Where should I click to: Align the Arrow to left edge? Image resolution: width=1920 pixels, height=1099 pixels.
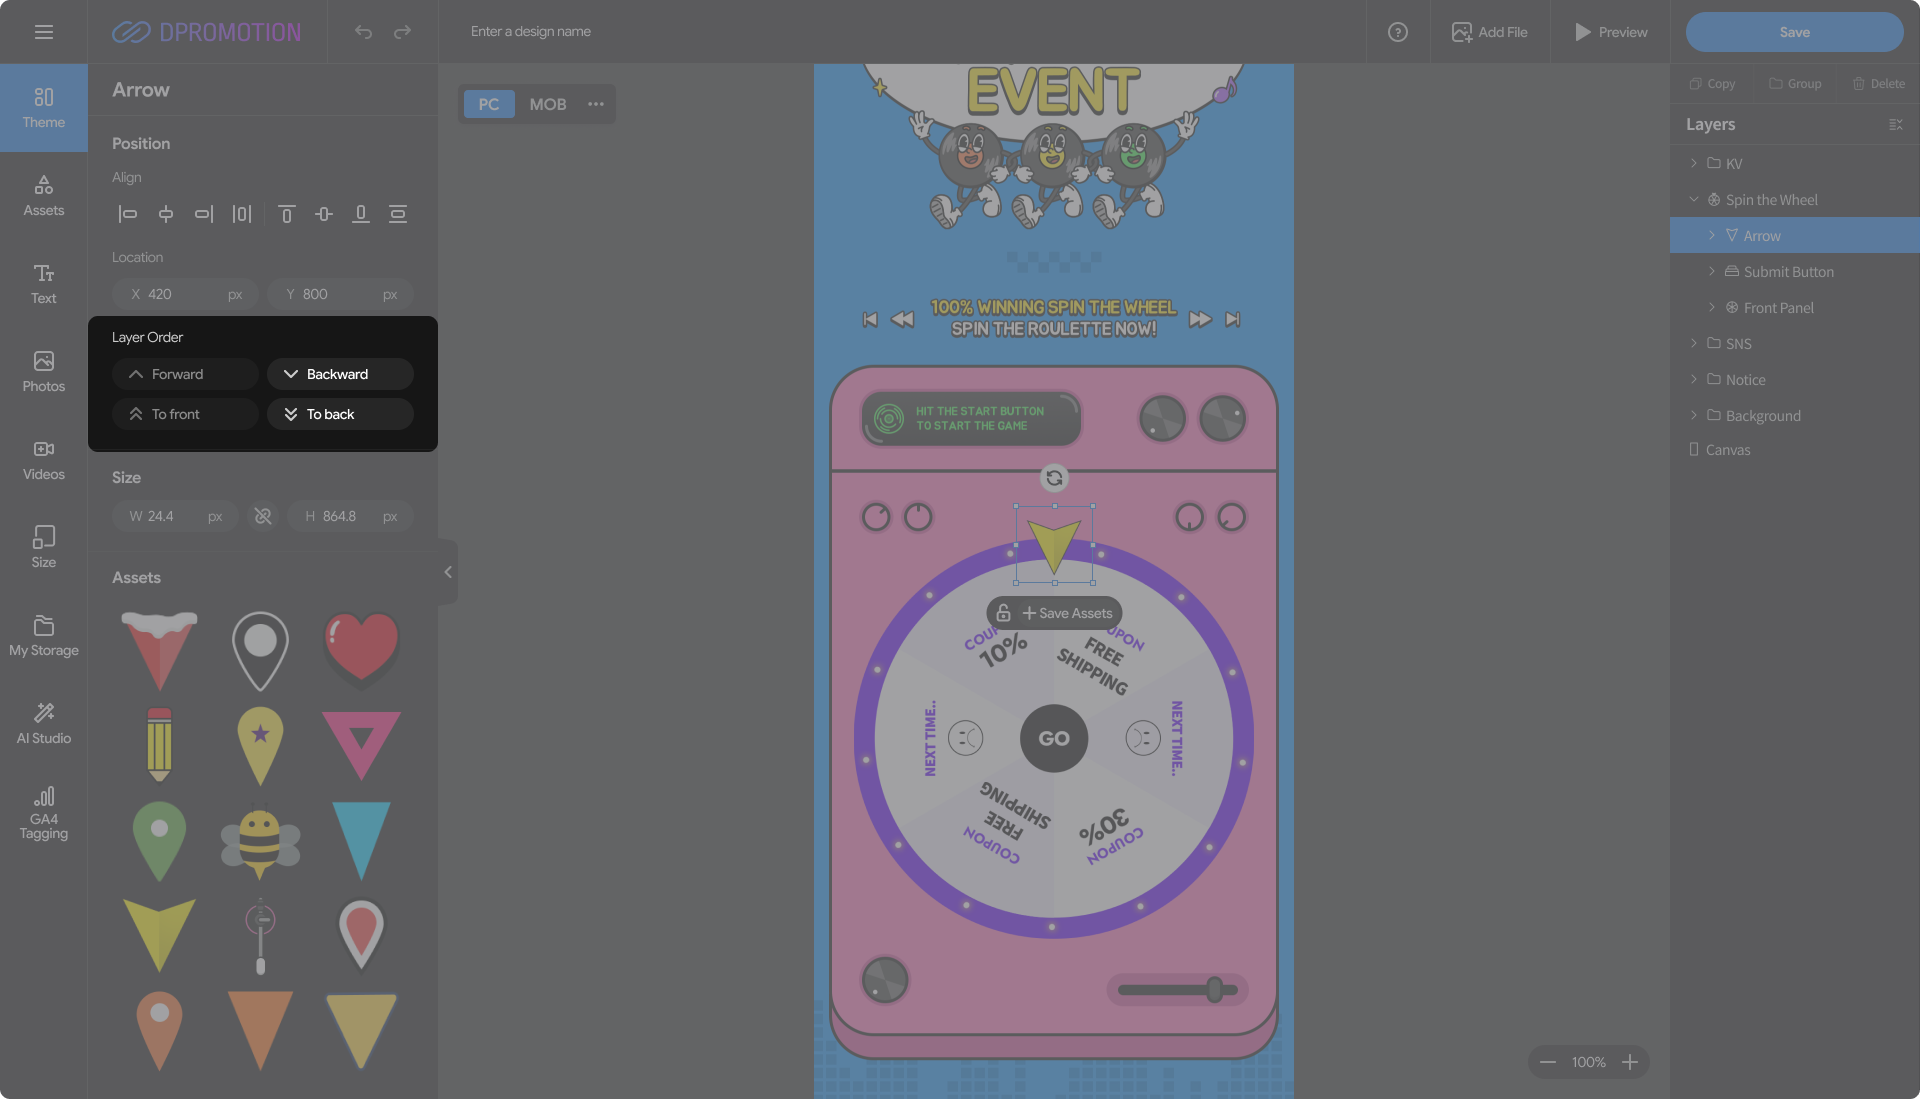click(127, 214)
